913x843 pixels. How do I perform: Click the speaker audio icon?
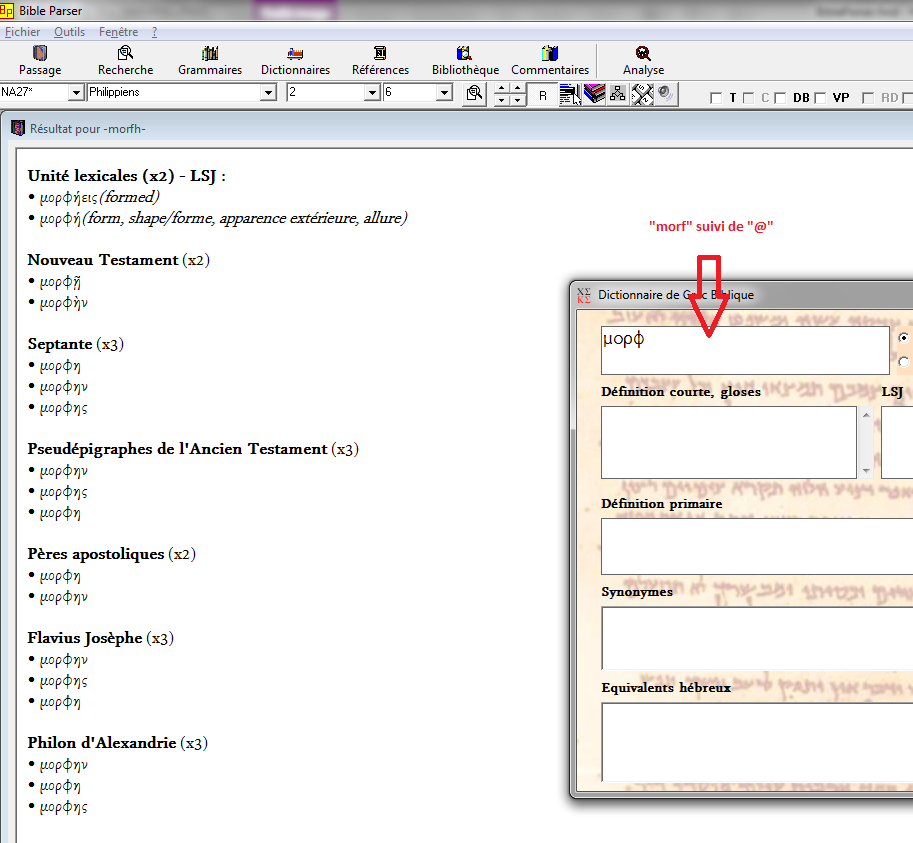[666, 94]
